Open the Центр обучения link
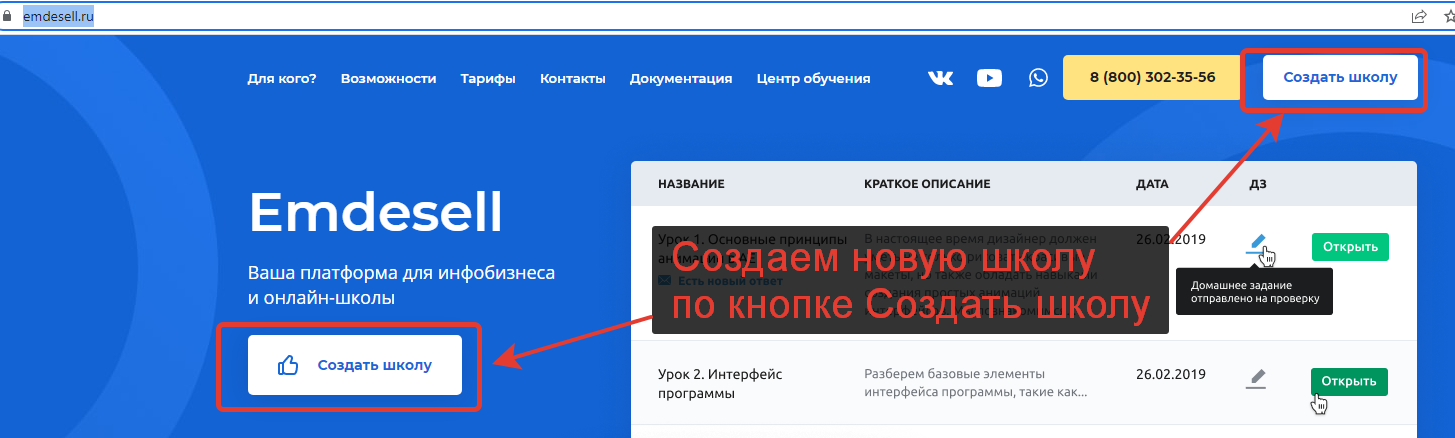Screen dimensions: 1455x438 point(813,78)
